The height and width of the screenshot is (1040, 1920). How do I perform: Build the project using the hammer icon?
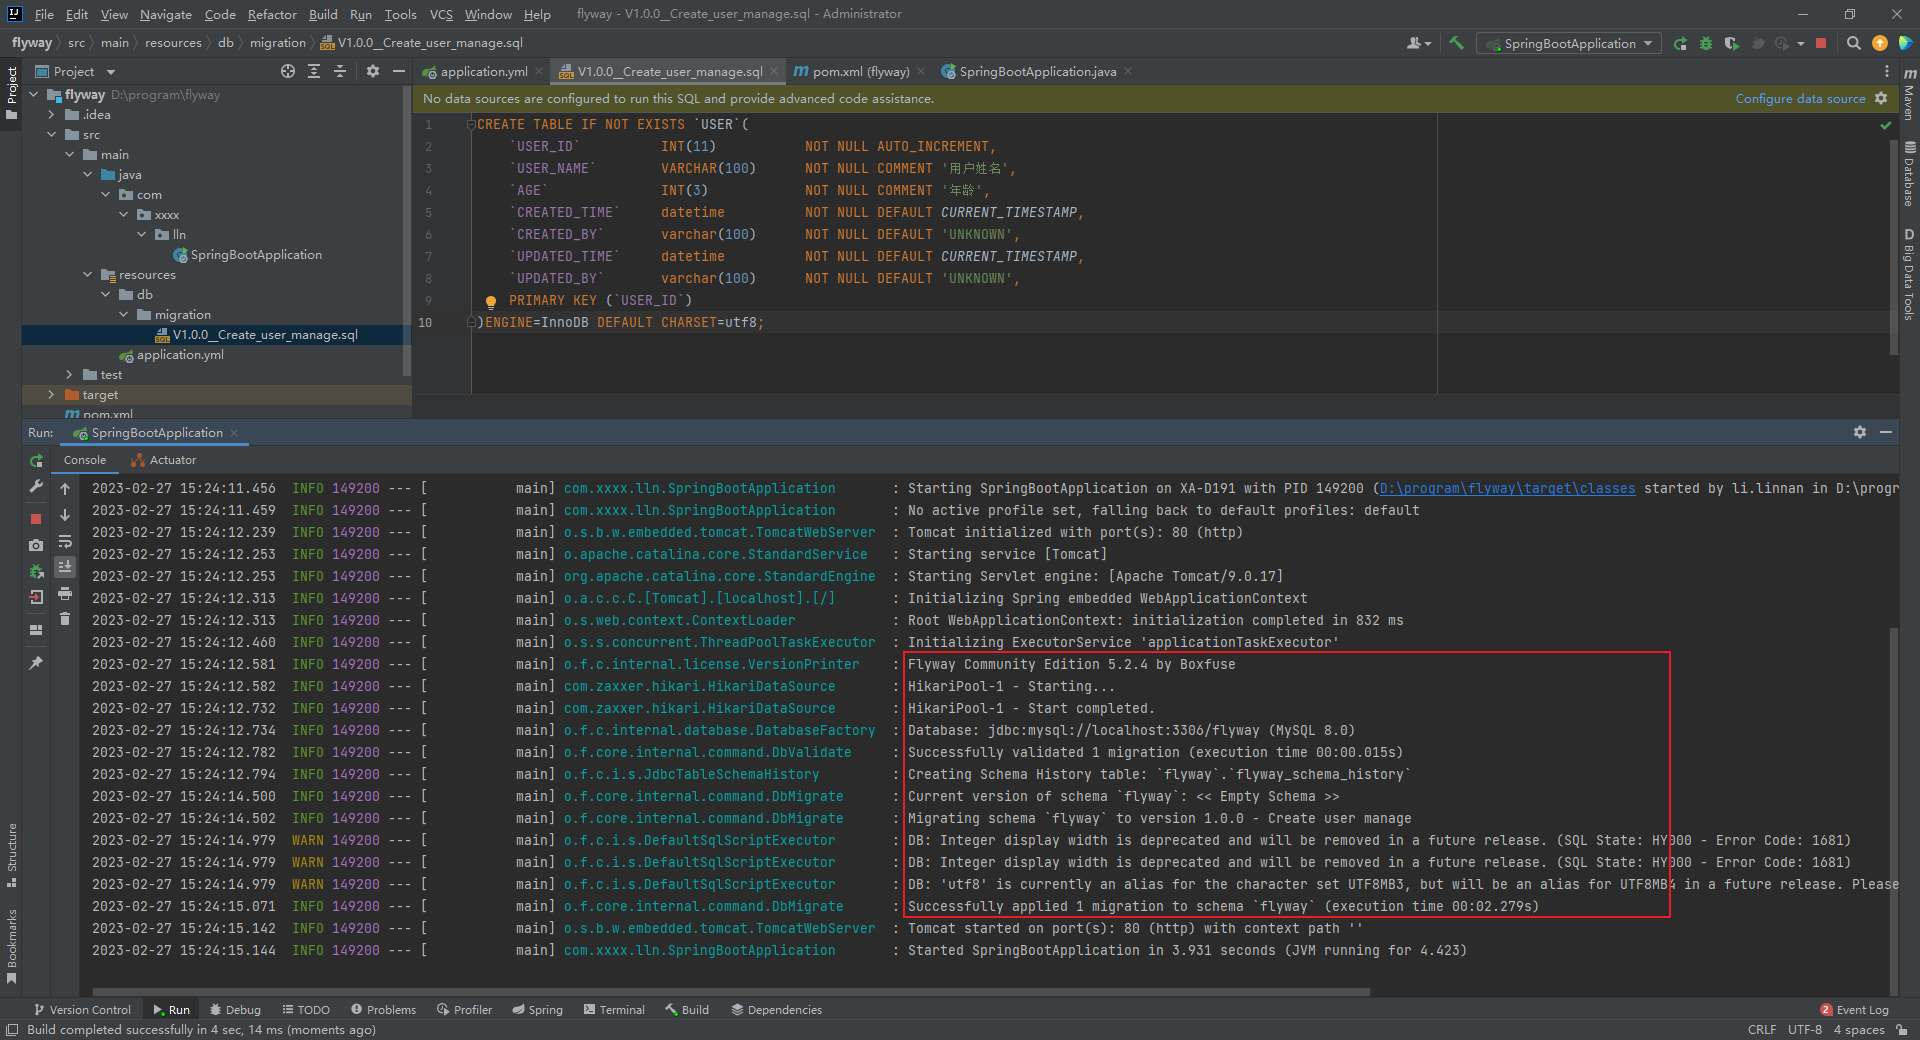click(x=1456, y=43)
